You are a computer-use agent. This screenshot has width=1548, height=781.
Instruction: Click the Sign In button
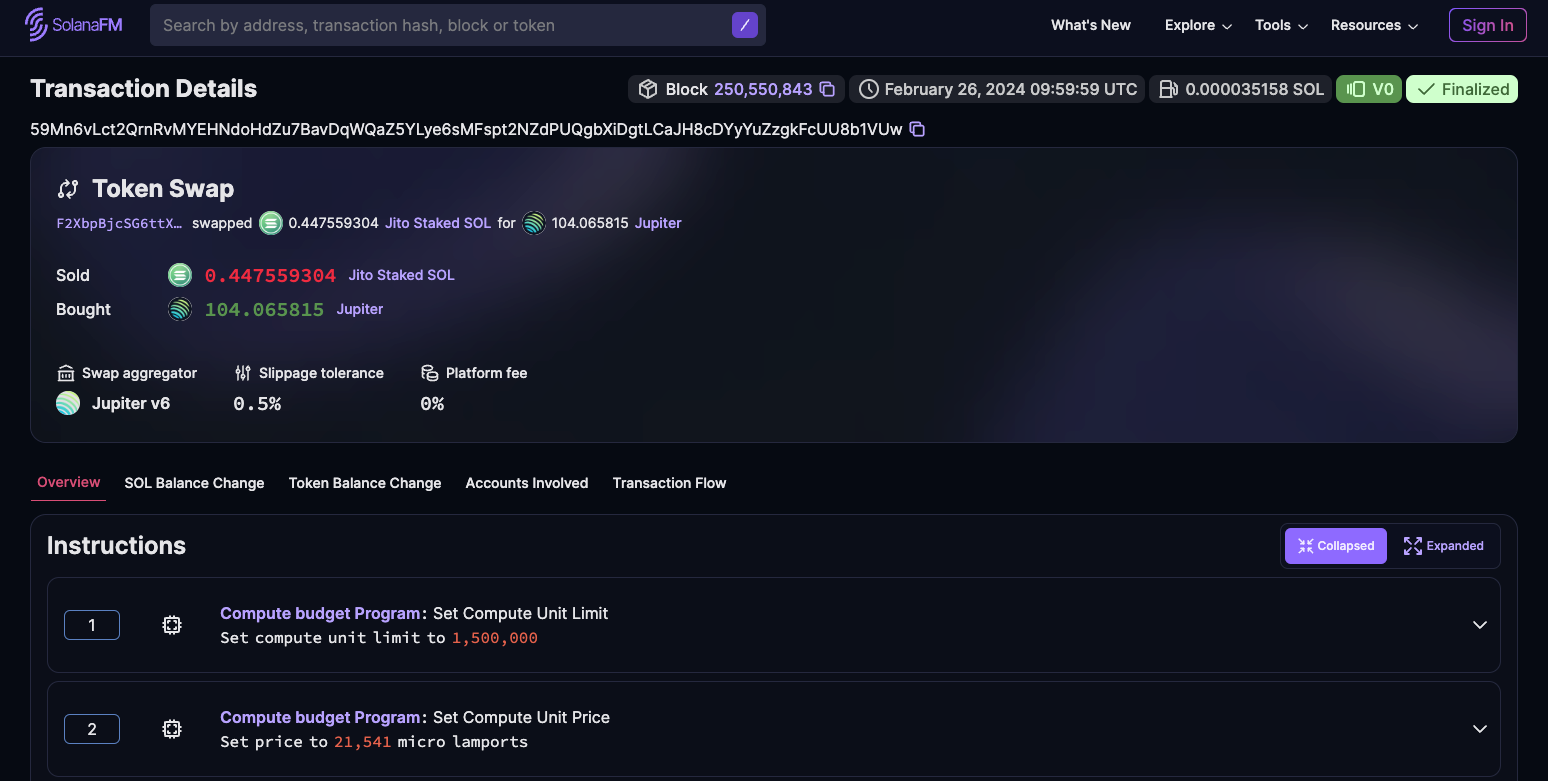click(1488, 25)
